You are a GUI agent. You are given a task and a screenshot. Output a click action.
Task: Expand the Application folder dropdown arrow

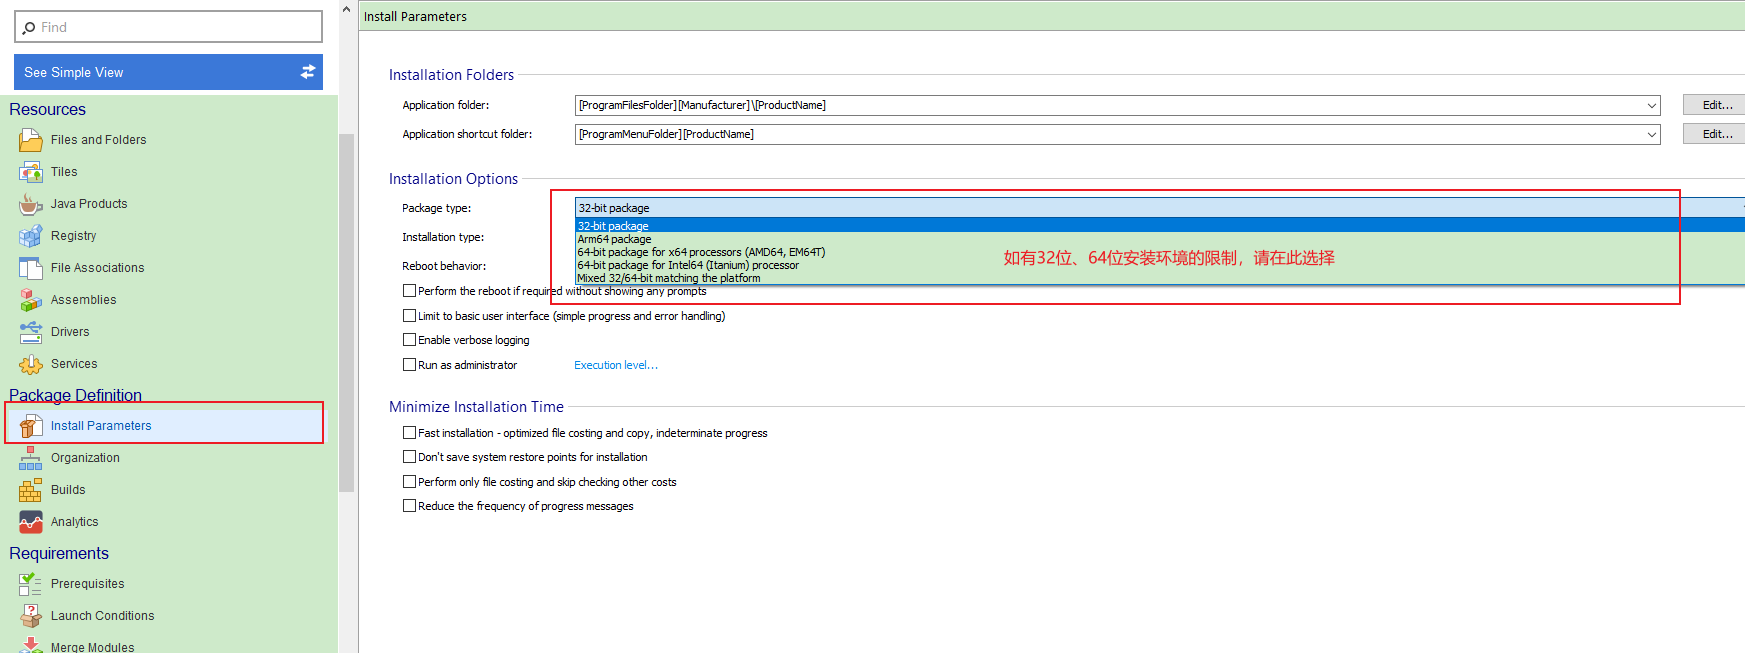(x=1651, y=105)
